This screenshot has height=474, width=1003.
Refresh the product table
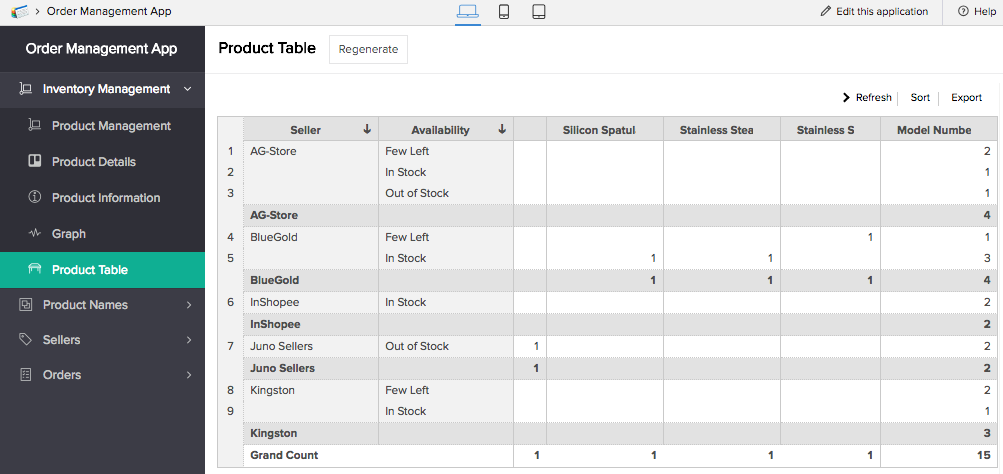click(866, 98)
